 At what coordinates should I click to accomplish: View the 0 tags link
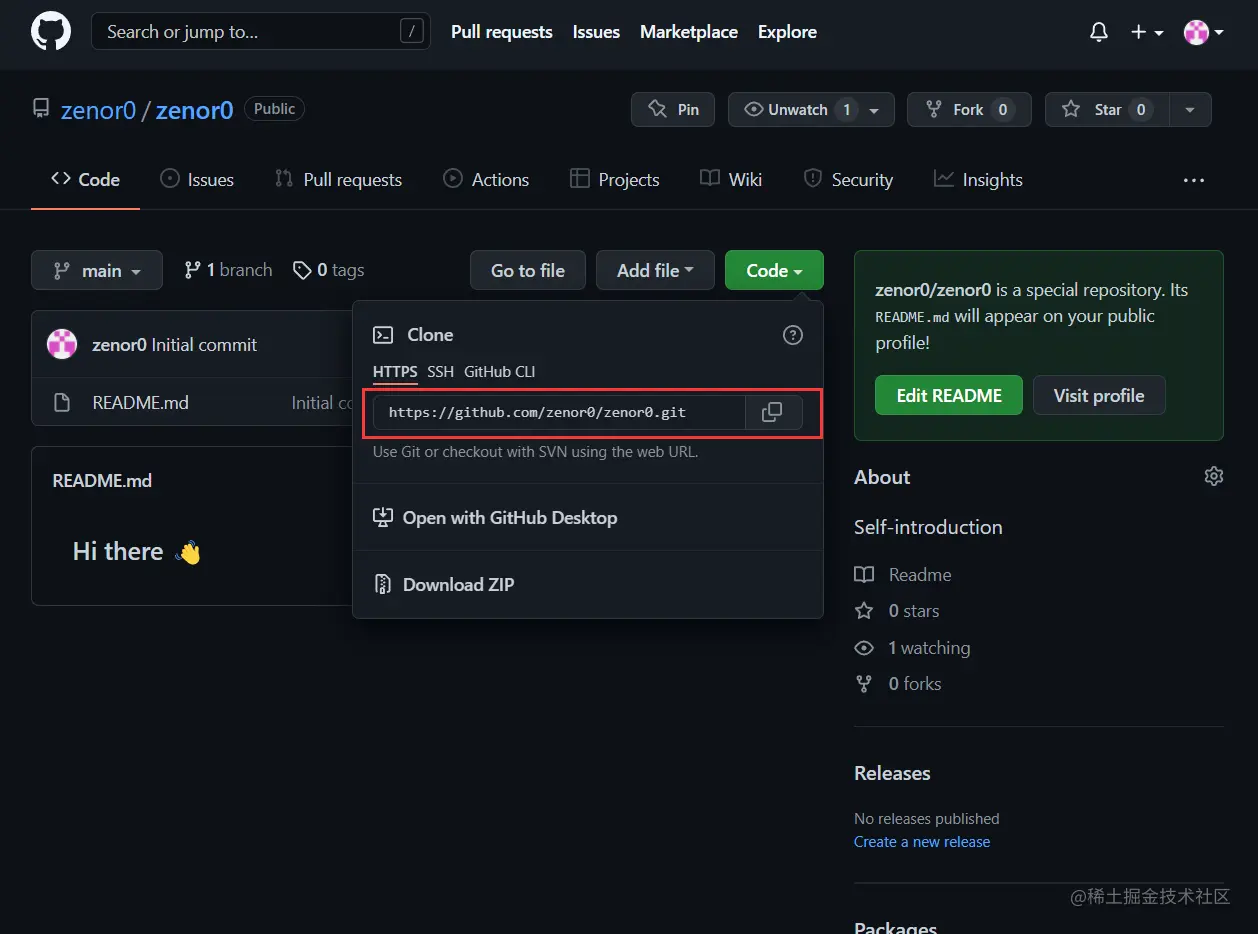point(328,270)
